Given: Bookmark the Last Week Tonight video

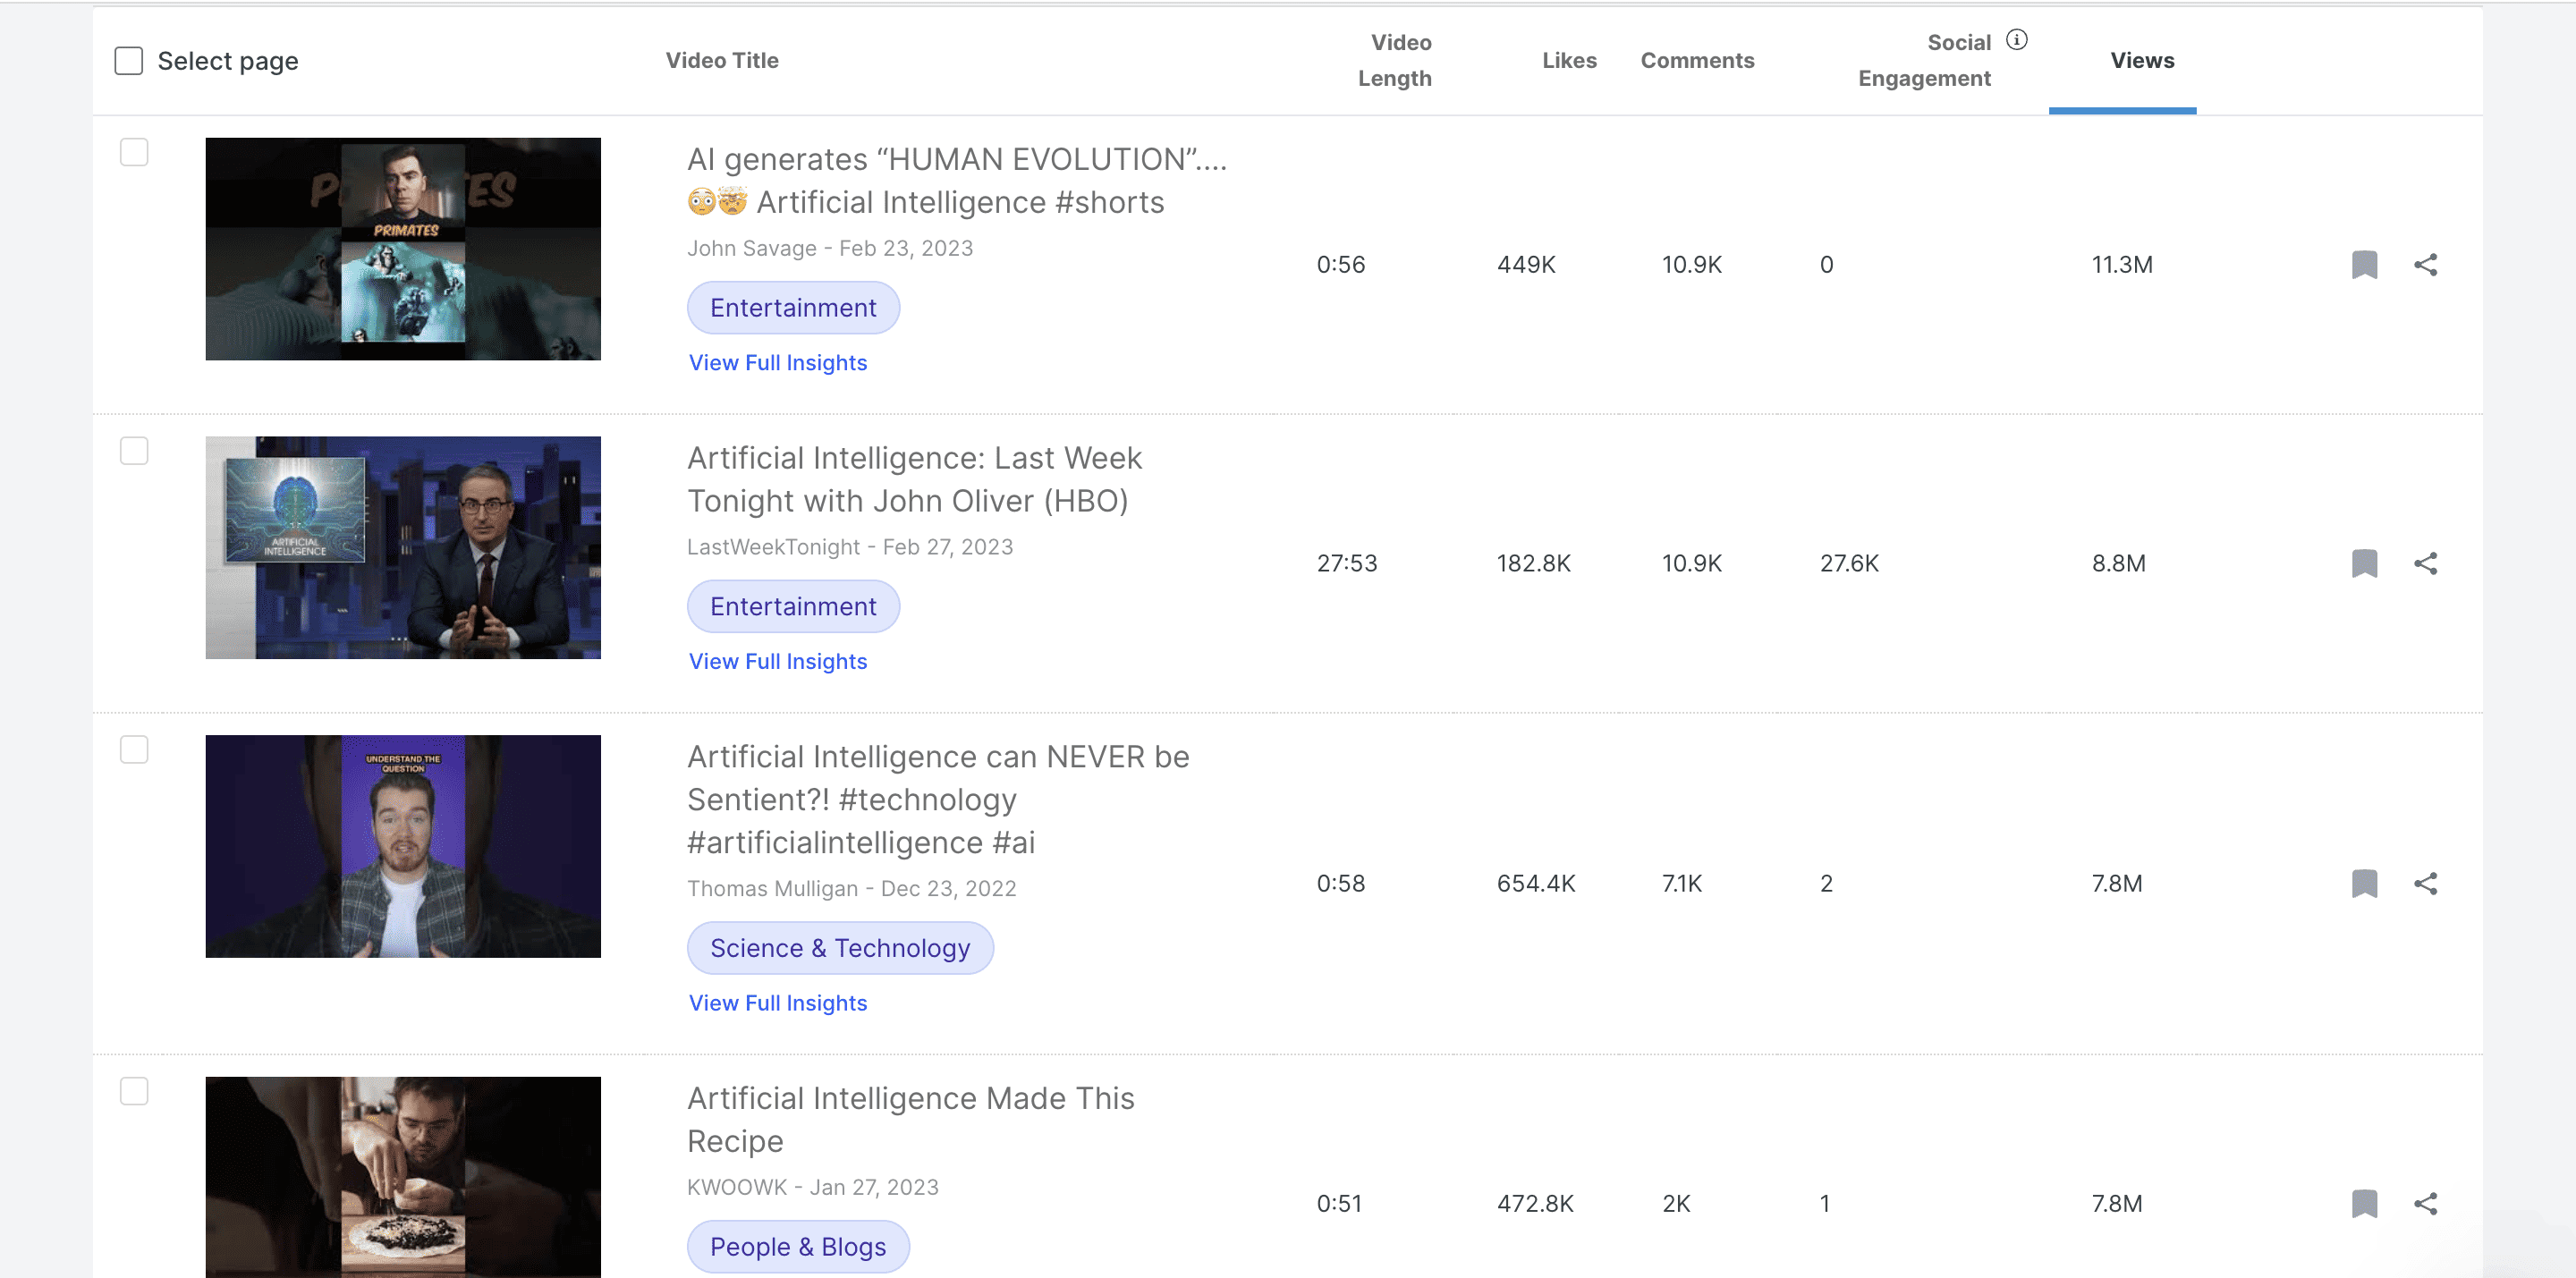Looking at the screenshot, I should tap(2364, 563).
